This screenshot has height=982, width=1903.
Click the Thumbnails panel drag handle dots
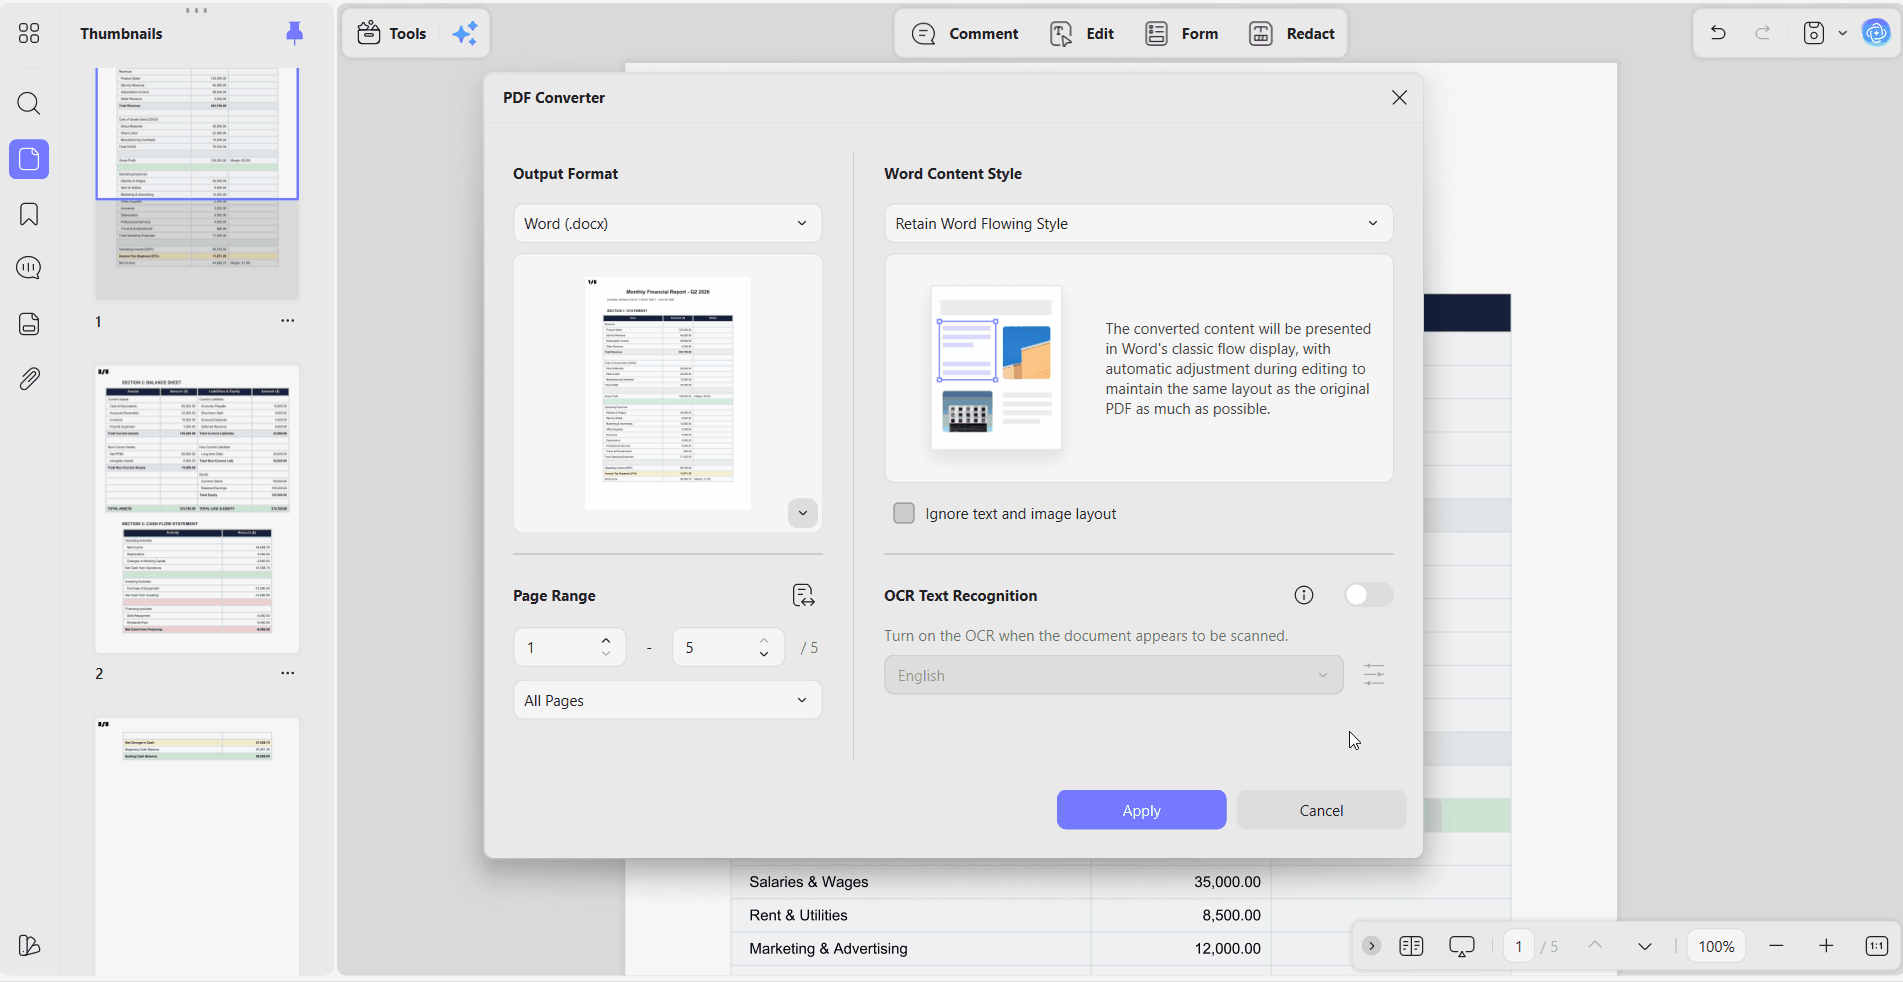pyautogui.click(x=197, y=10)
